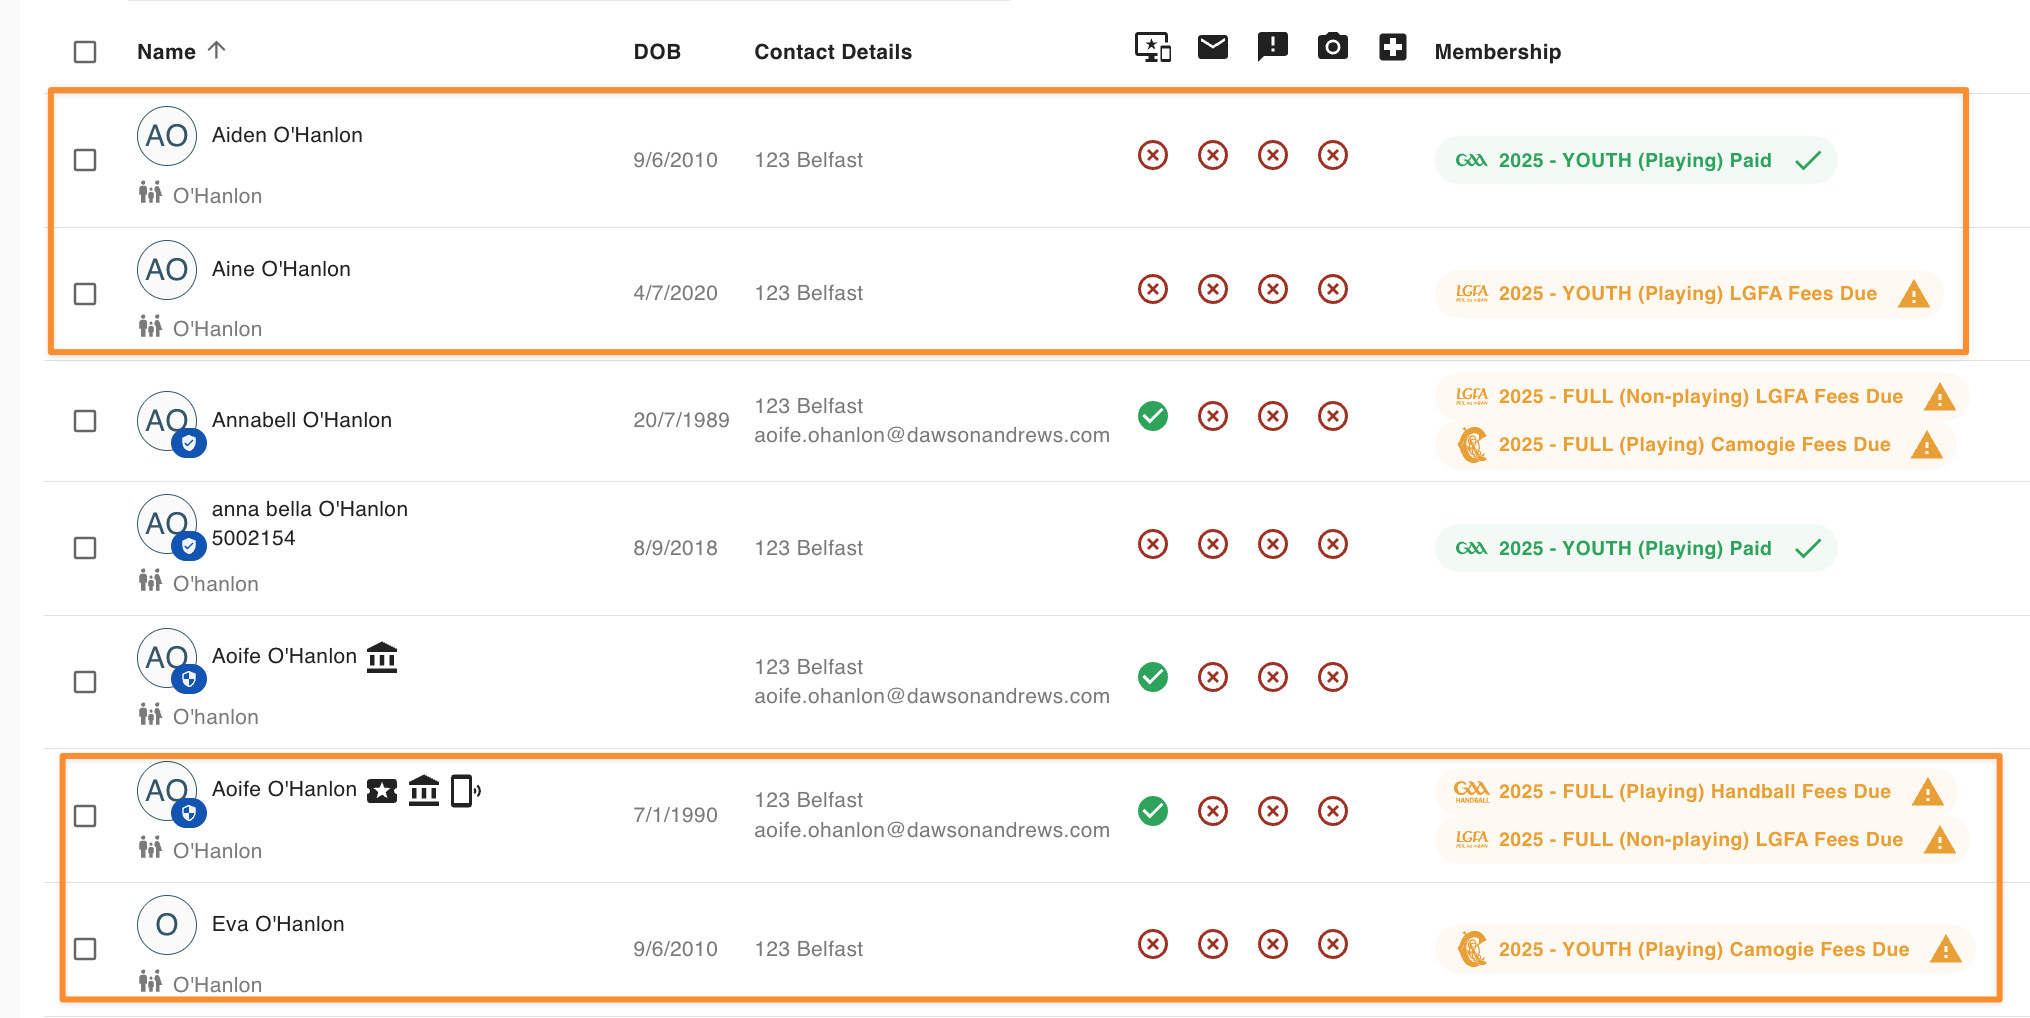Click green tick on Aoife row born 7/1/1990
2030x1018 pixels.
point(1153,811)
